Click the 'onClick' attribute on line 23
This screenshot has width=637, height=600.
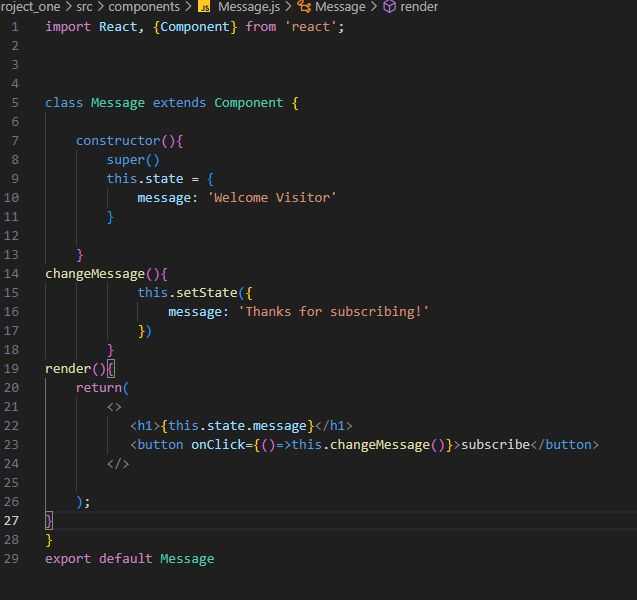click(218, 445)
